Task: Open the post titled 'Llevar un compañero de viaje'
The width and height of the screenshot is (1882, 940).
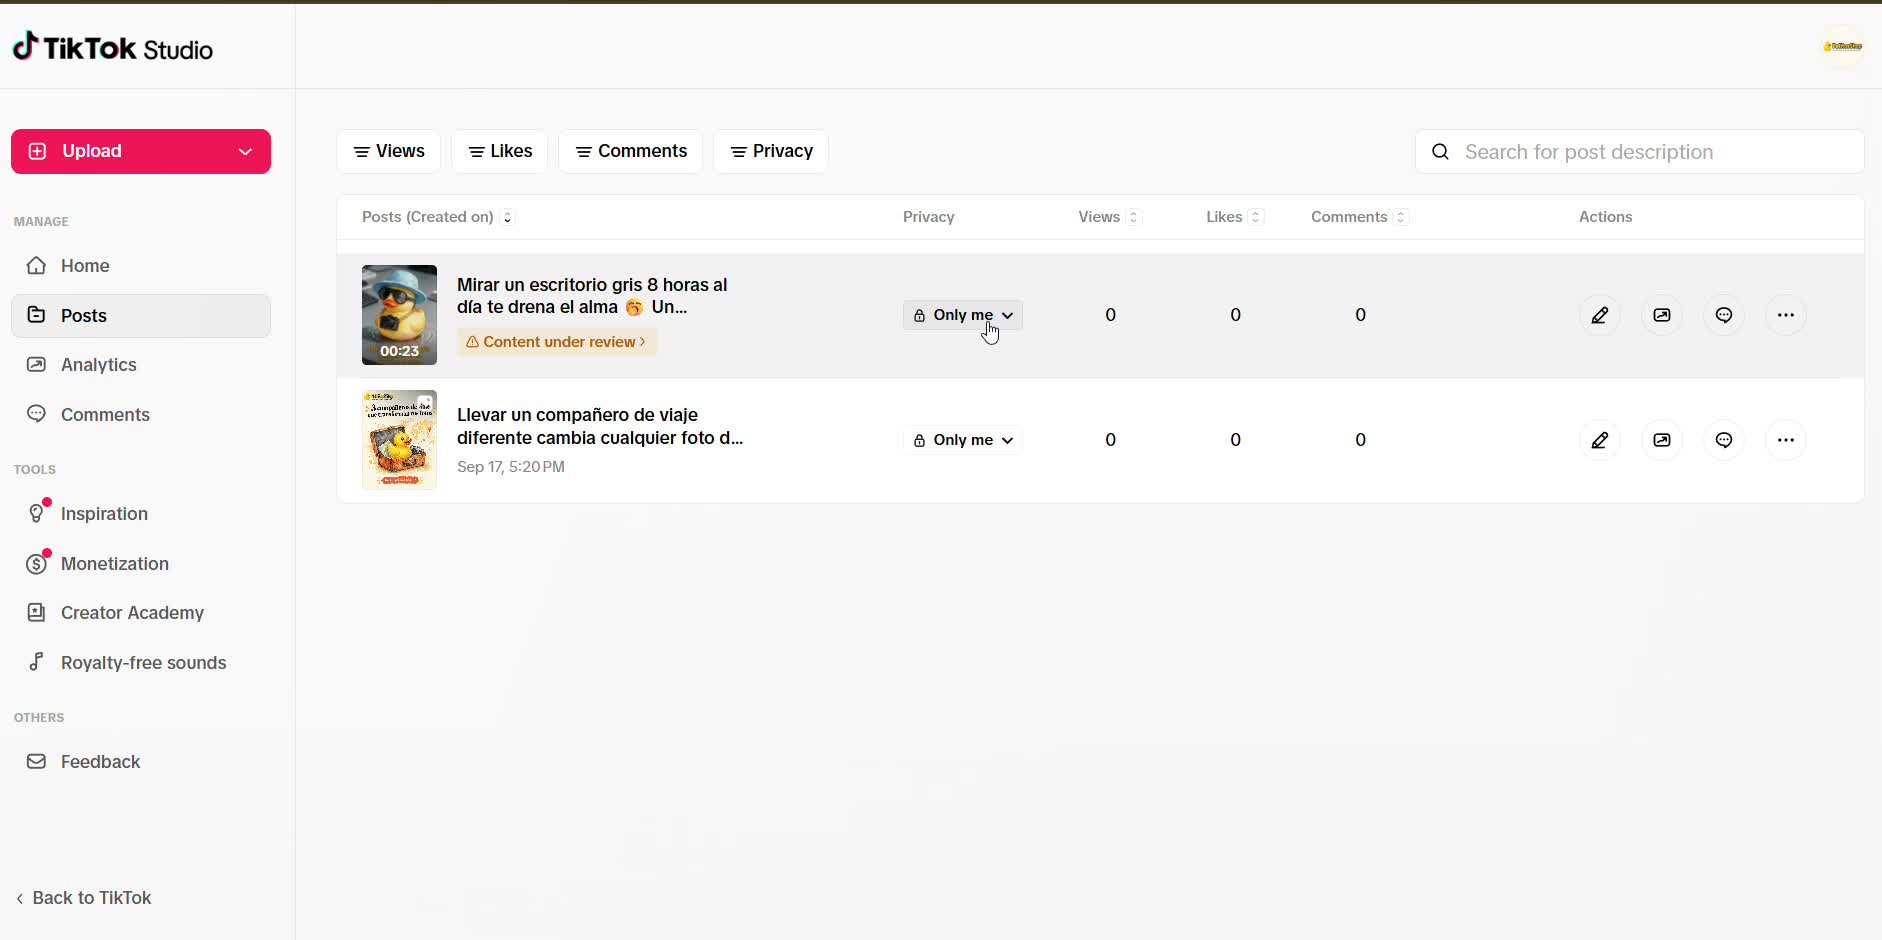Action: [x=600, y=426]
